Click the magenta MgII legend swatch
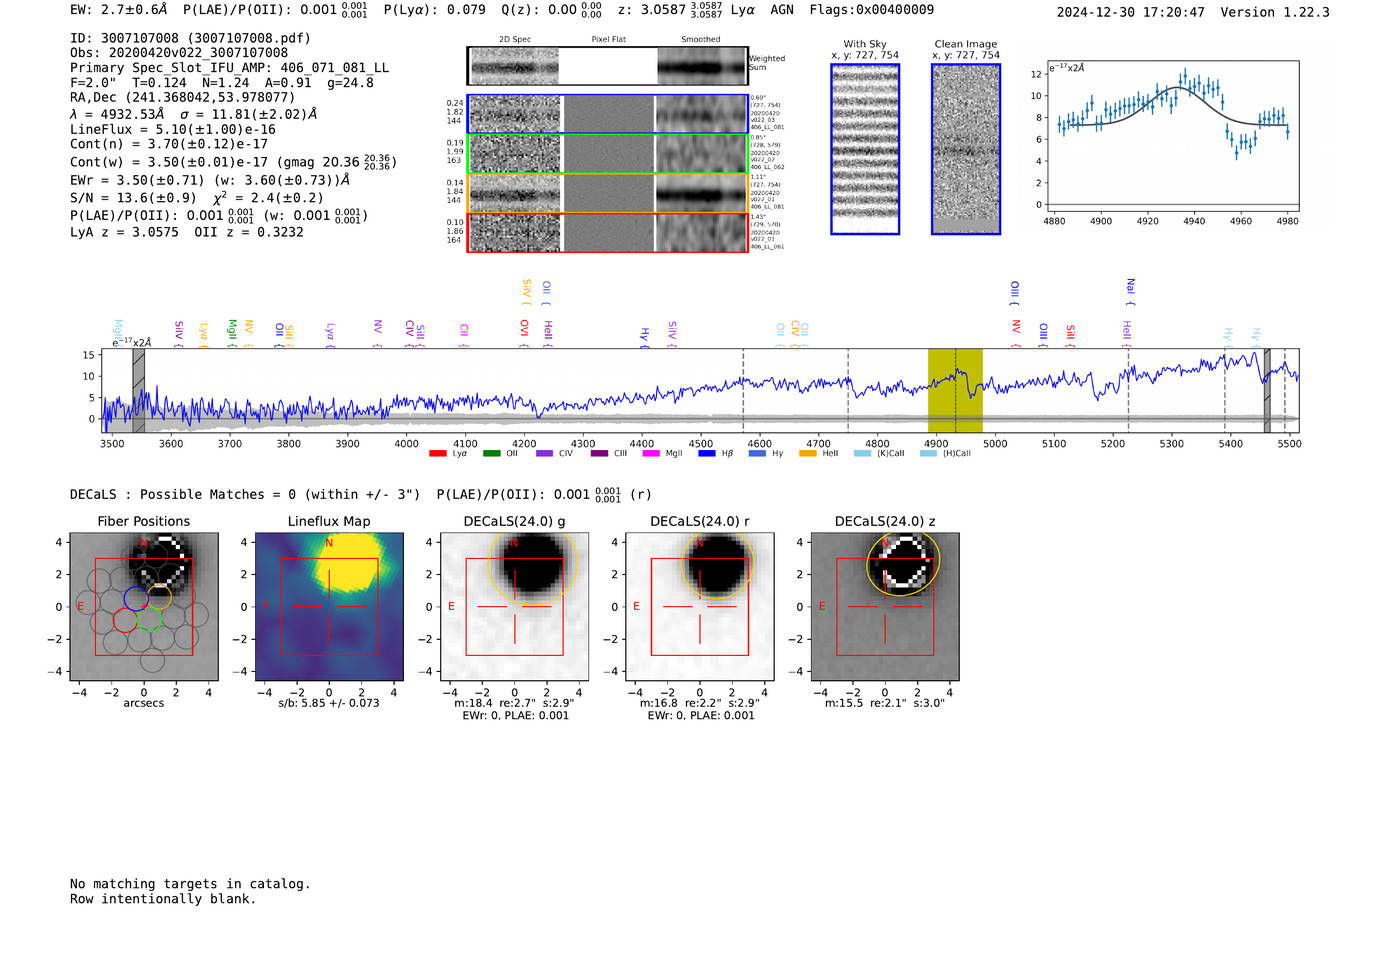The height and width of the screenshot is (953, 1400). point(651,453)
